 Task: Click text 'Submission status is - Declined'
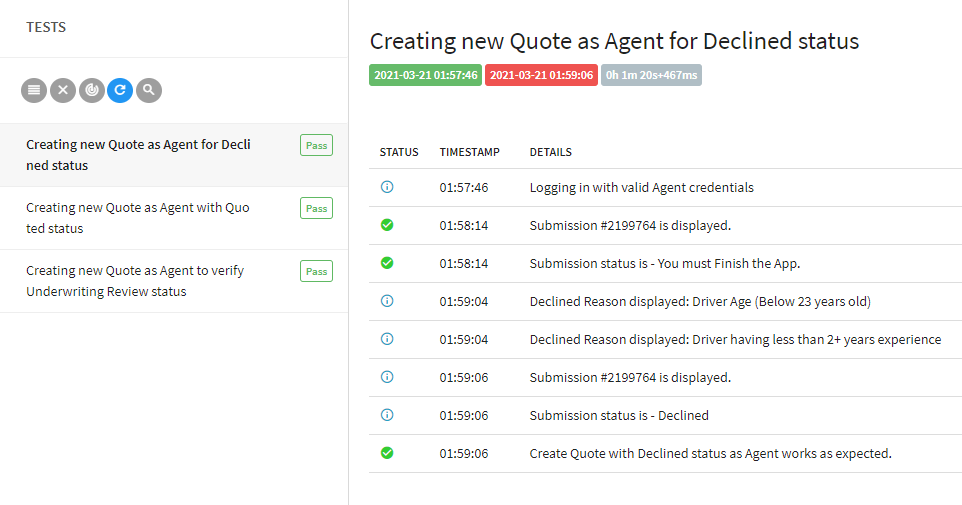[x=619, y=416]
